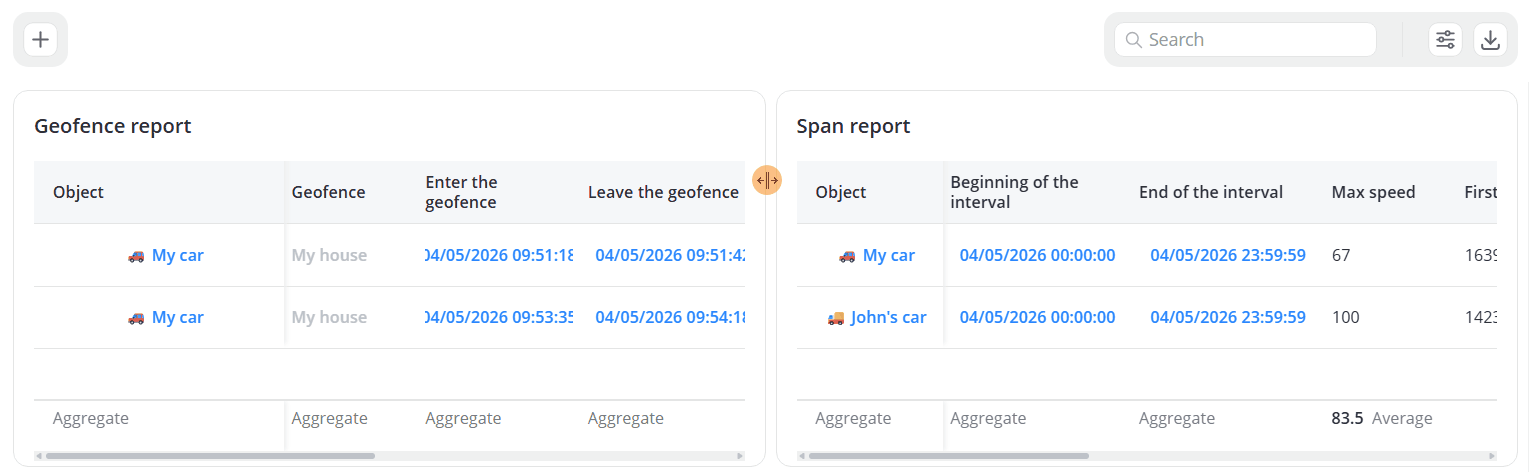
Task: Open leave time 04/05/2026 09:51:42
Action: [x=670, y=255]
